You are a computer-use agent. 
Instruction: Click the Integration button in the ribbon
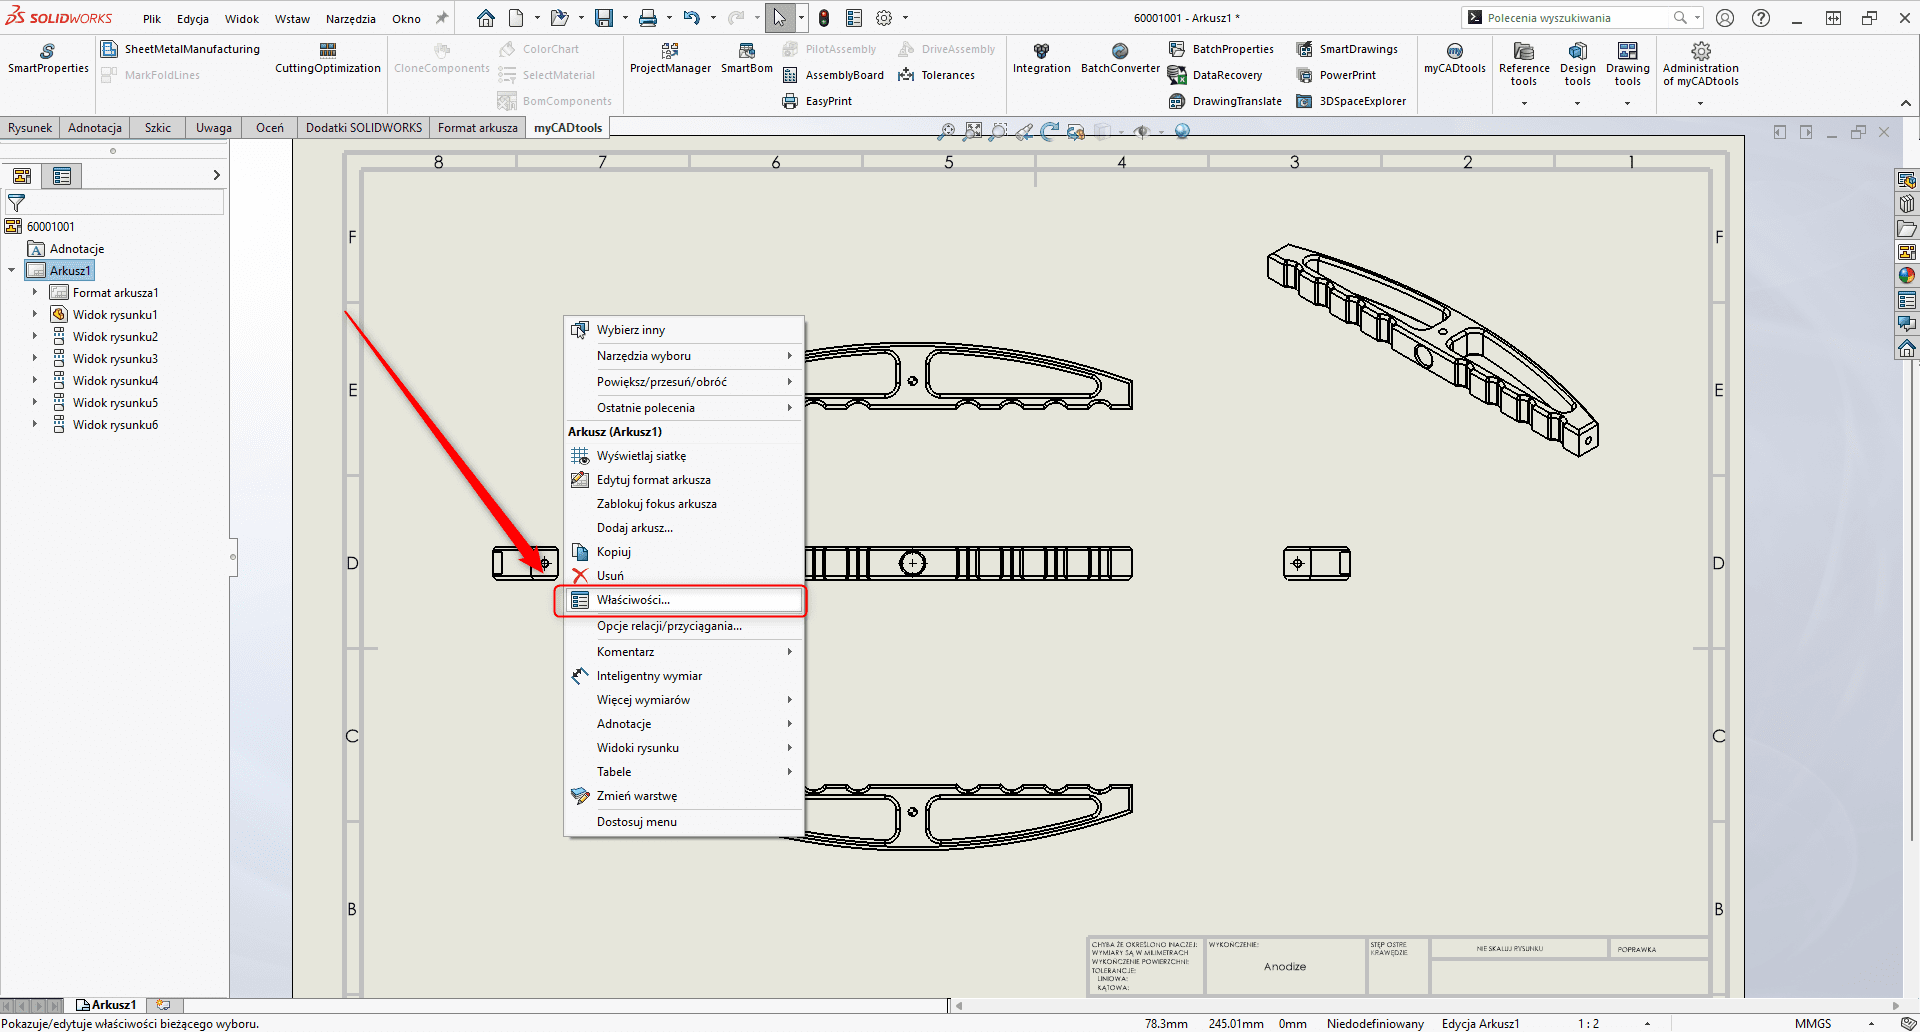(1042, 60)
